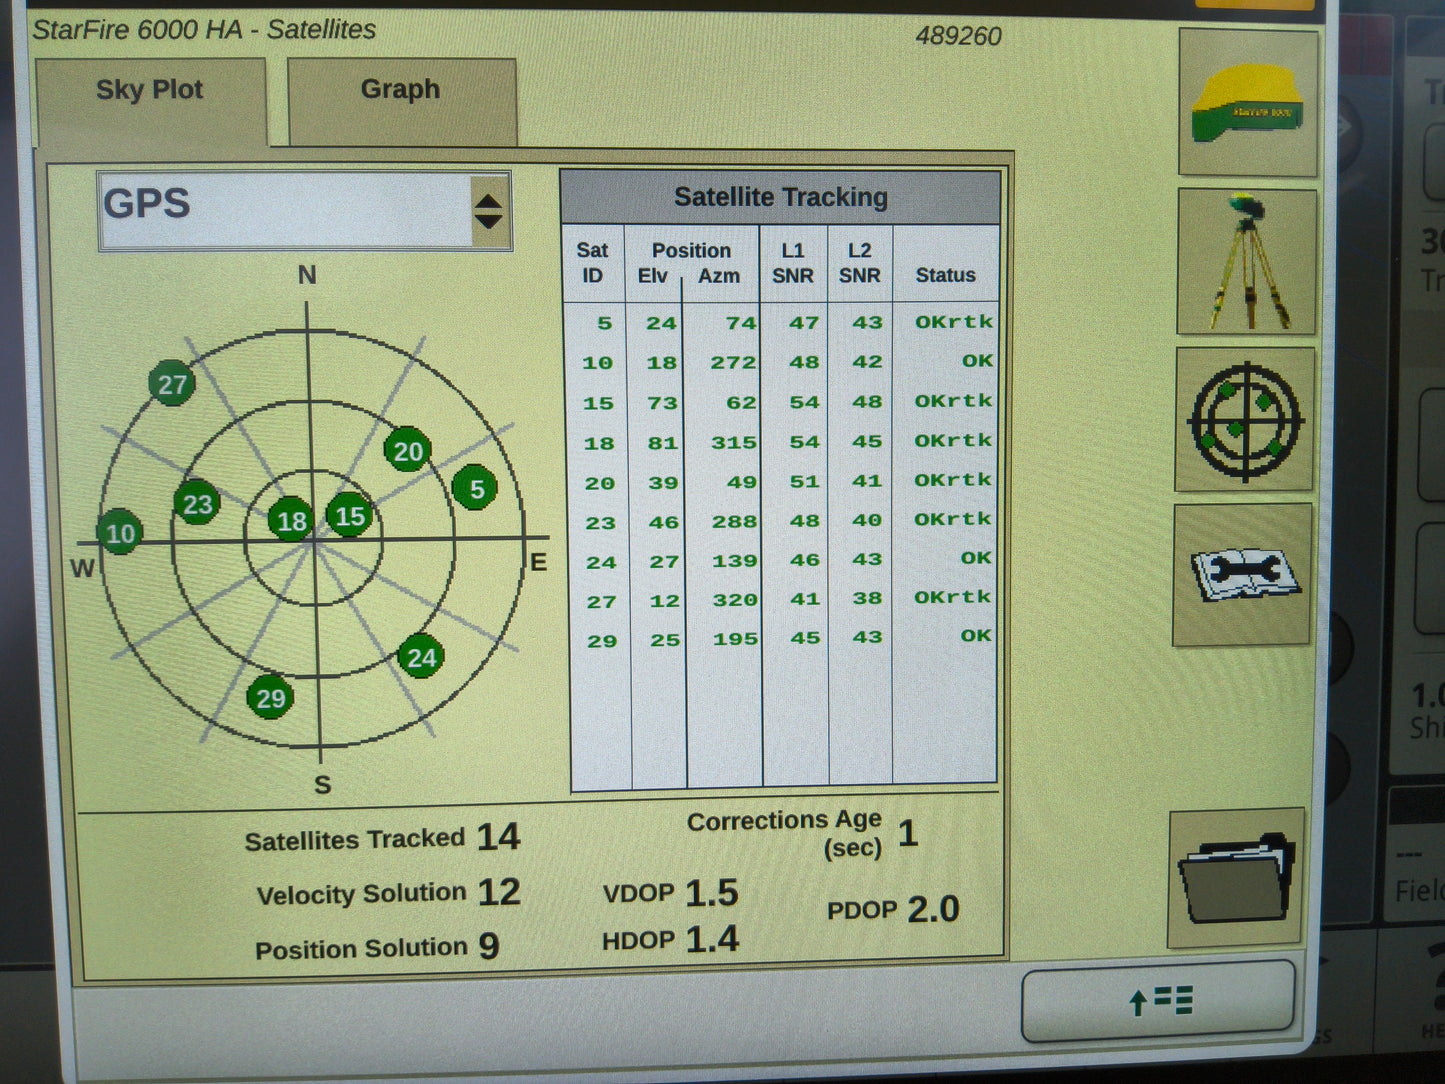Select satellite 23 on the sky plot
Screen dimensions: 1445x1084
197,504
